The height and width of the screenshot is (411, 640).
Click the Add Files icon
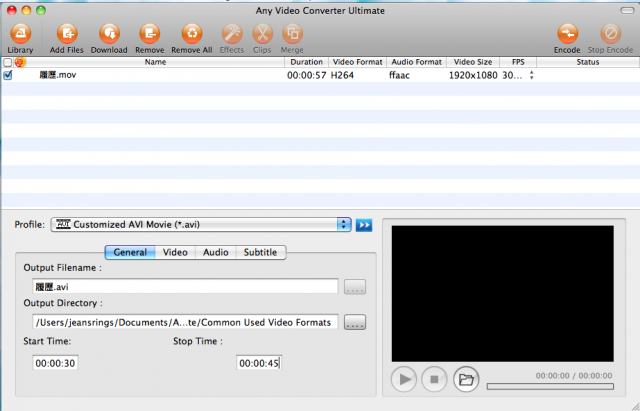(67, 33)
